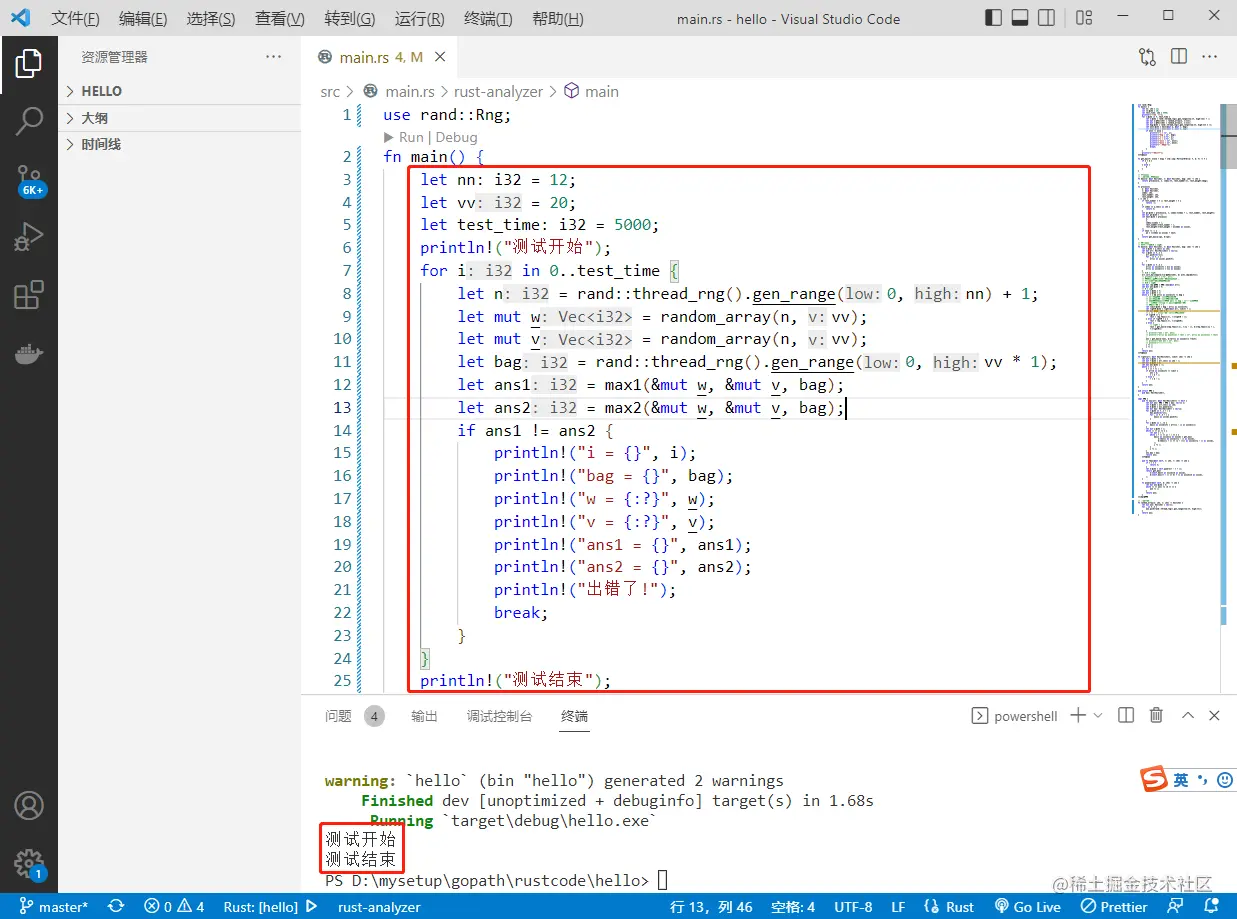Close the bottom panel

pyautogui.click(x=1214, y=715)
